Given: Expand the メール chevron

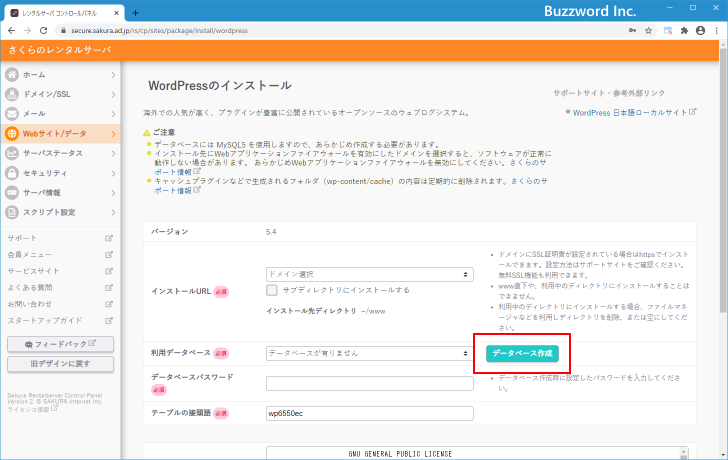Looking at the screenshot, I should coord(113,114).
